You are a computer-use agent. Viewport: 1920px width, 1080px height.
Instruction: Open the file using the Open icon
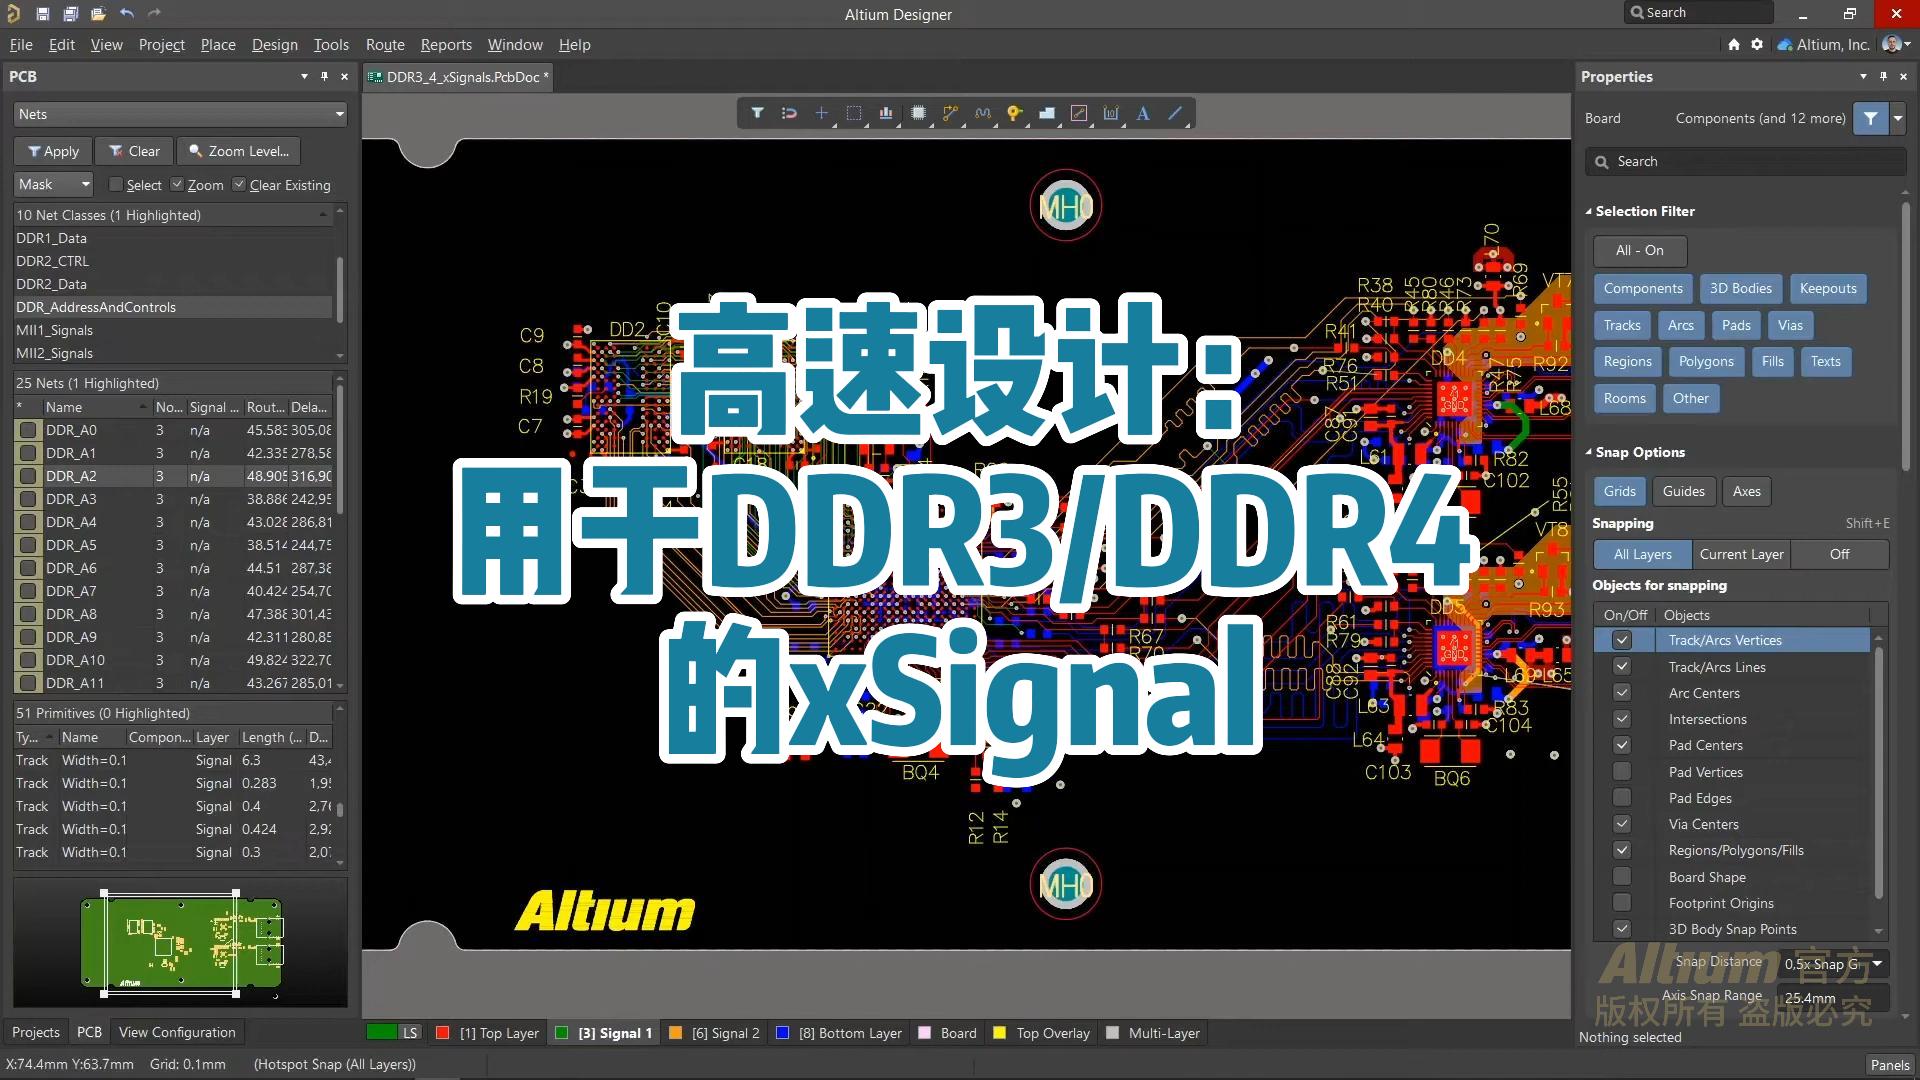point(97,13)
